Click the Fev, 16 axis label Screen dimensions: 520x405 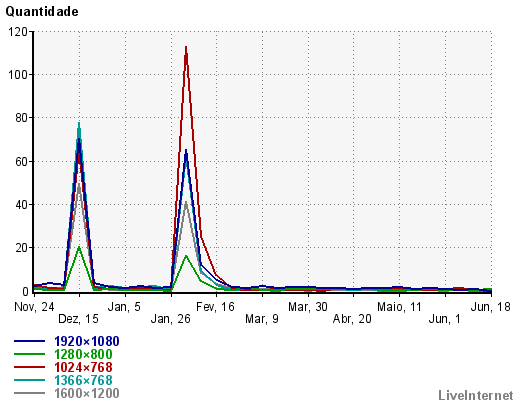tap(215, 307)
